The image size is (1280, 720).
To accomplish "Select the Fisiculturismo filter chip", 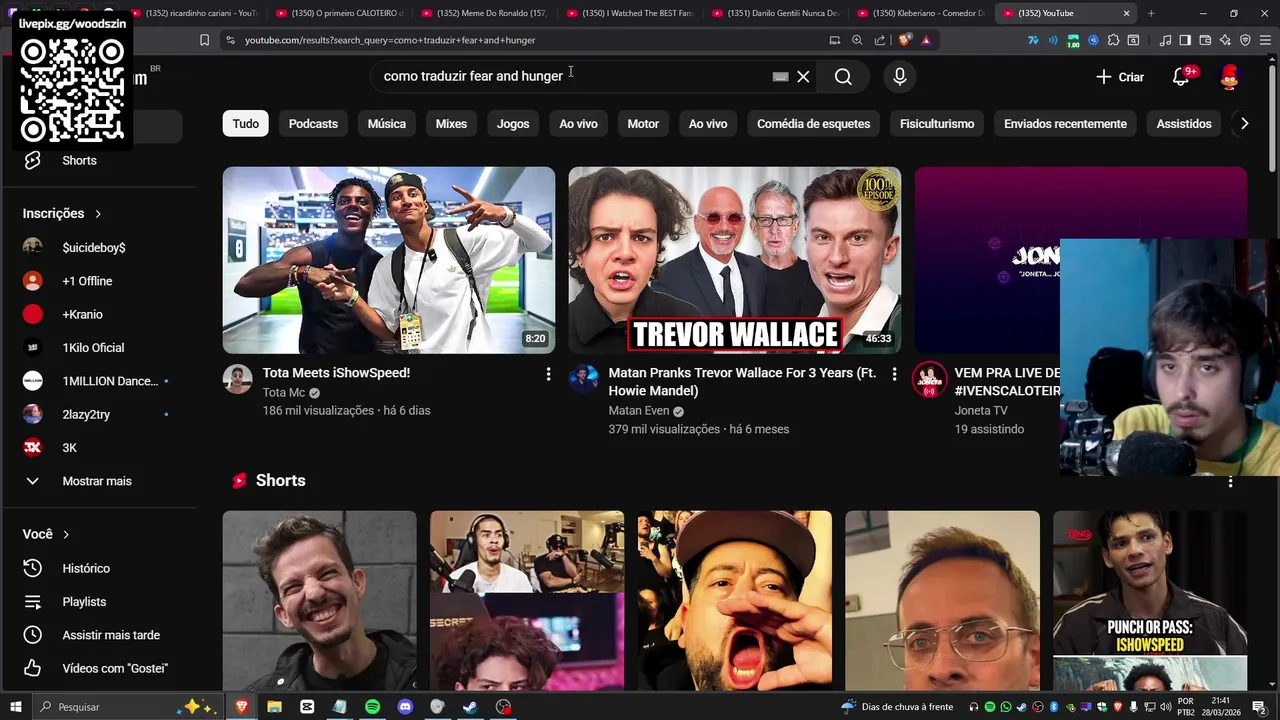I will pos(937,124).
